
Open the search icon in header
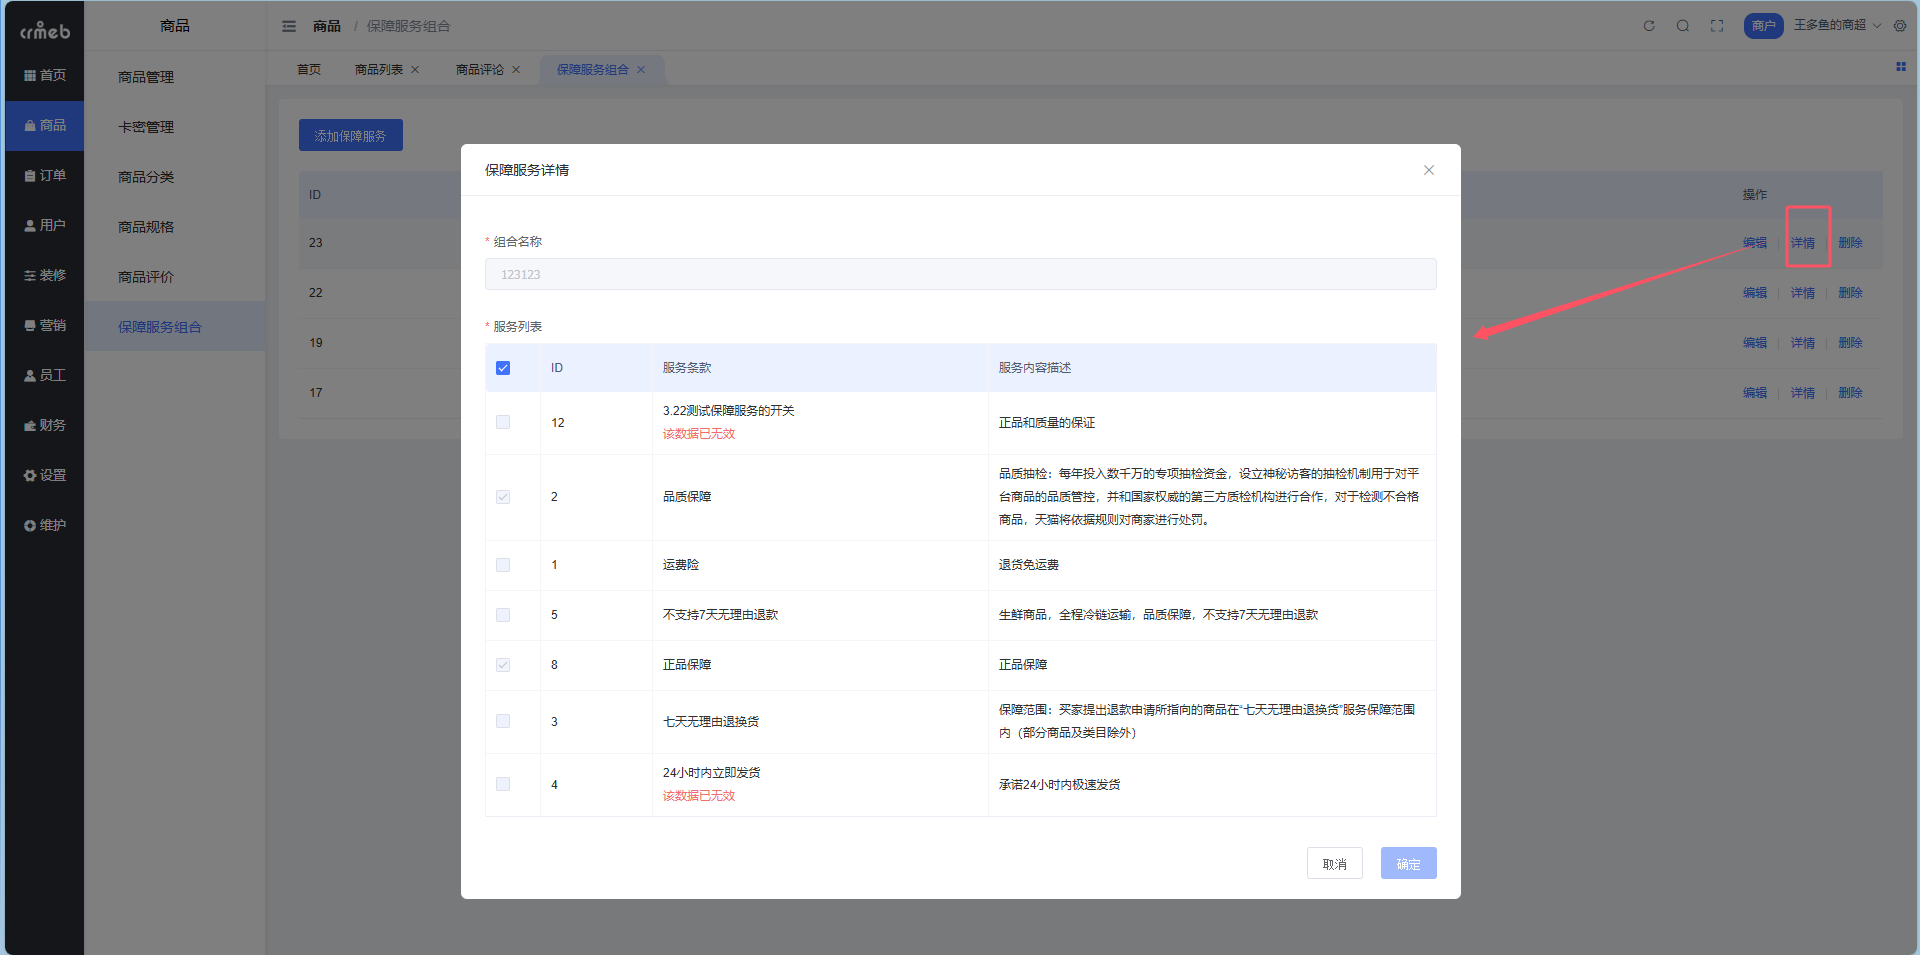(1683, 26)
